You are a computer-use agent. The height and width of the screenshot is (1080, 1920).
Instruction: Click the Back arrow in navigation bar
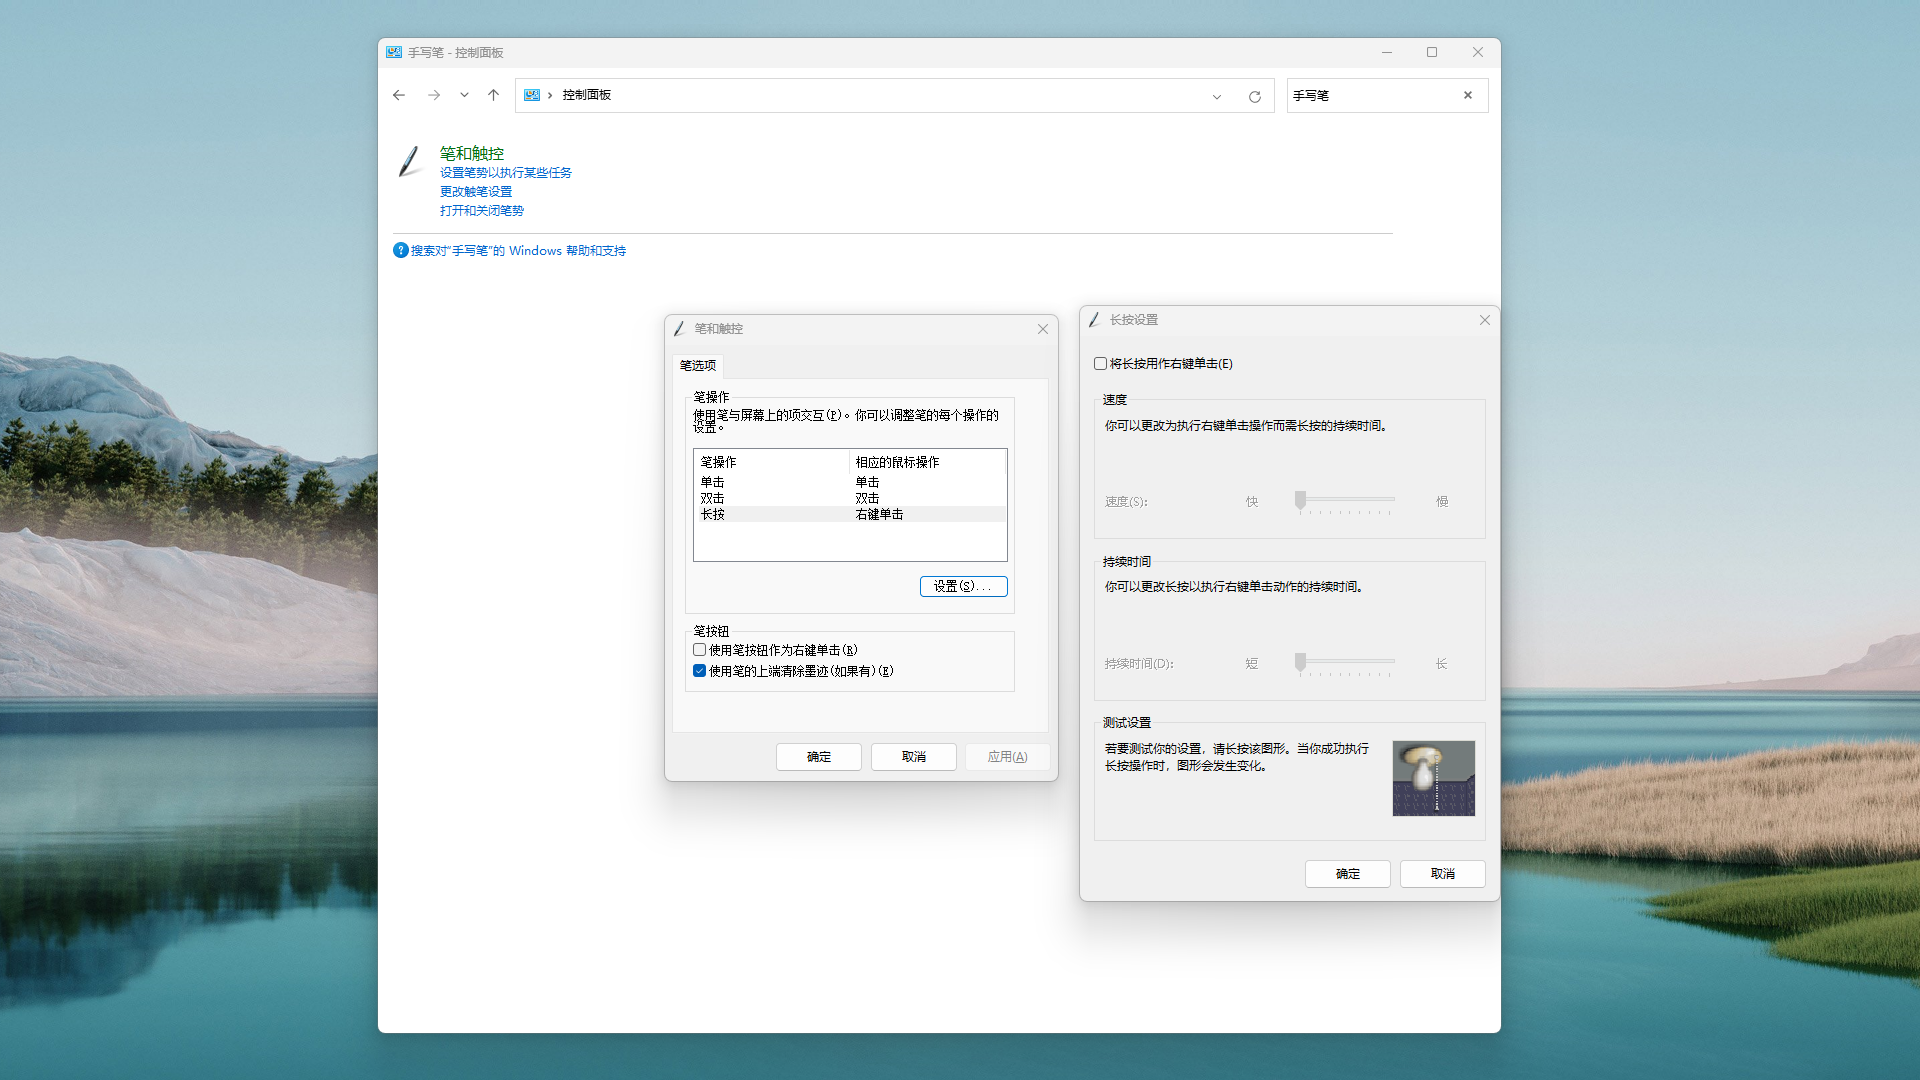[x=399, y=95]
